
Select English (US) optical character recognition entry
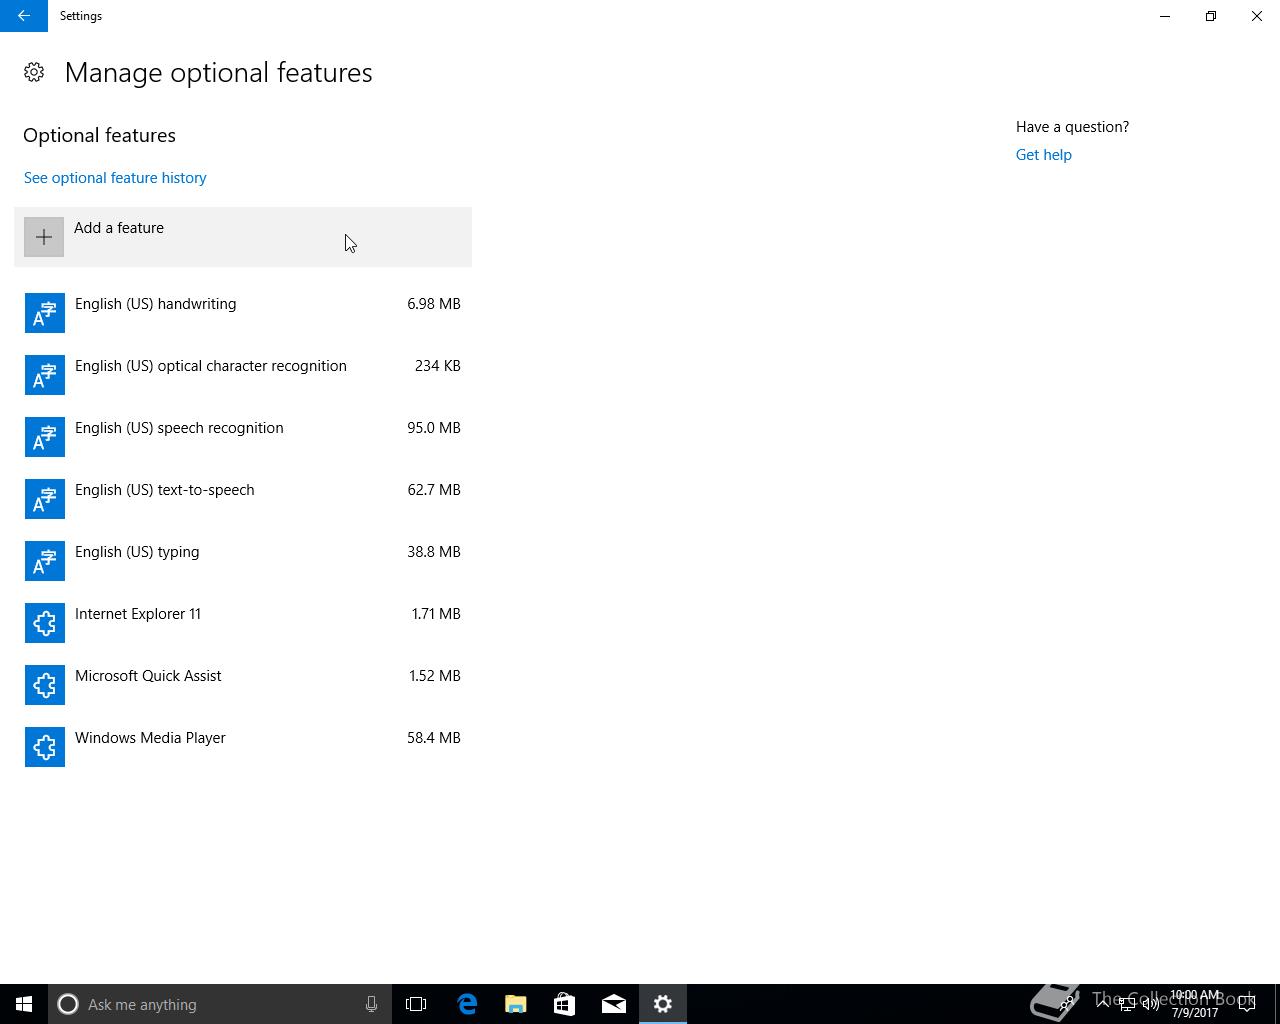243,375
